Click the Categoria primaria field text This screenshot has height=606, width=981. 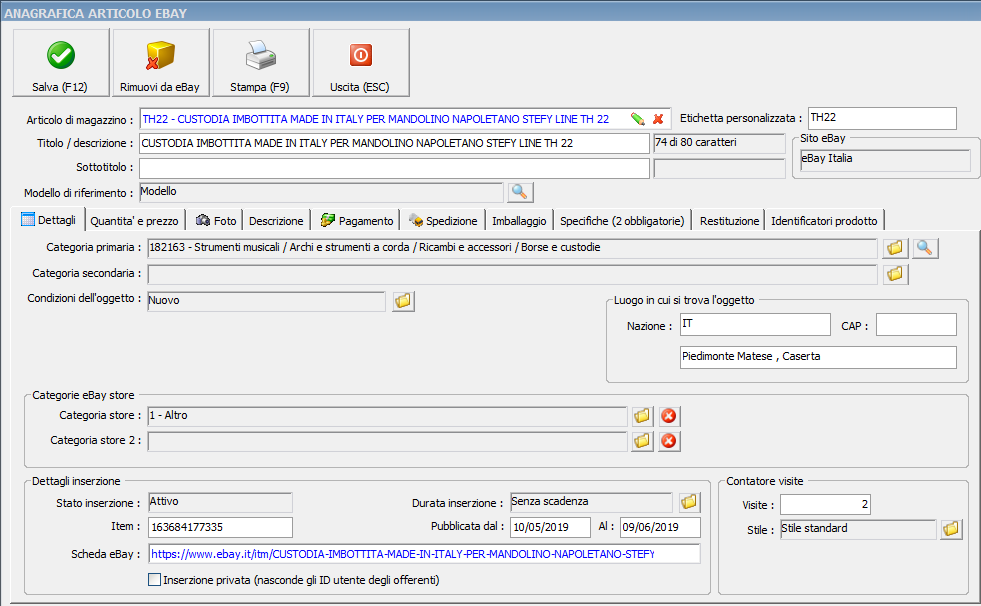512,248
